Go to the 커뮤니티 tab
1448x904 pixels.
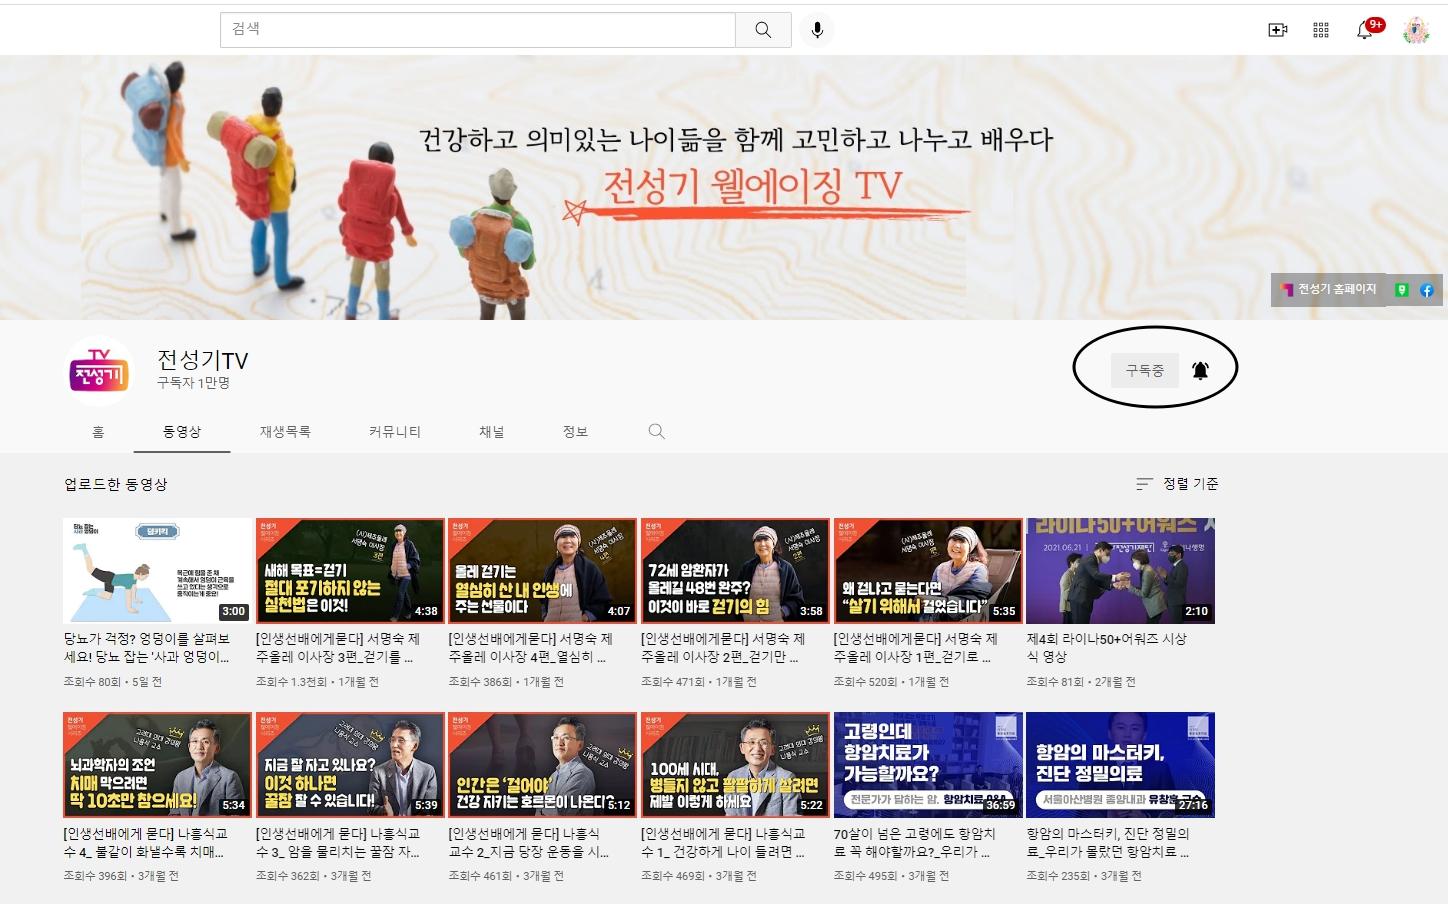coord(395,432)
